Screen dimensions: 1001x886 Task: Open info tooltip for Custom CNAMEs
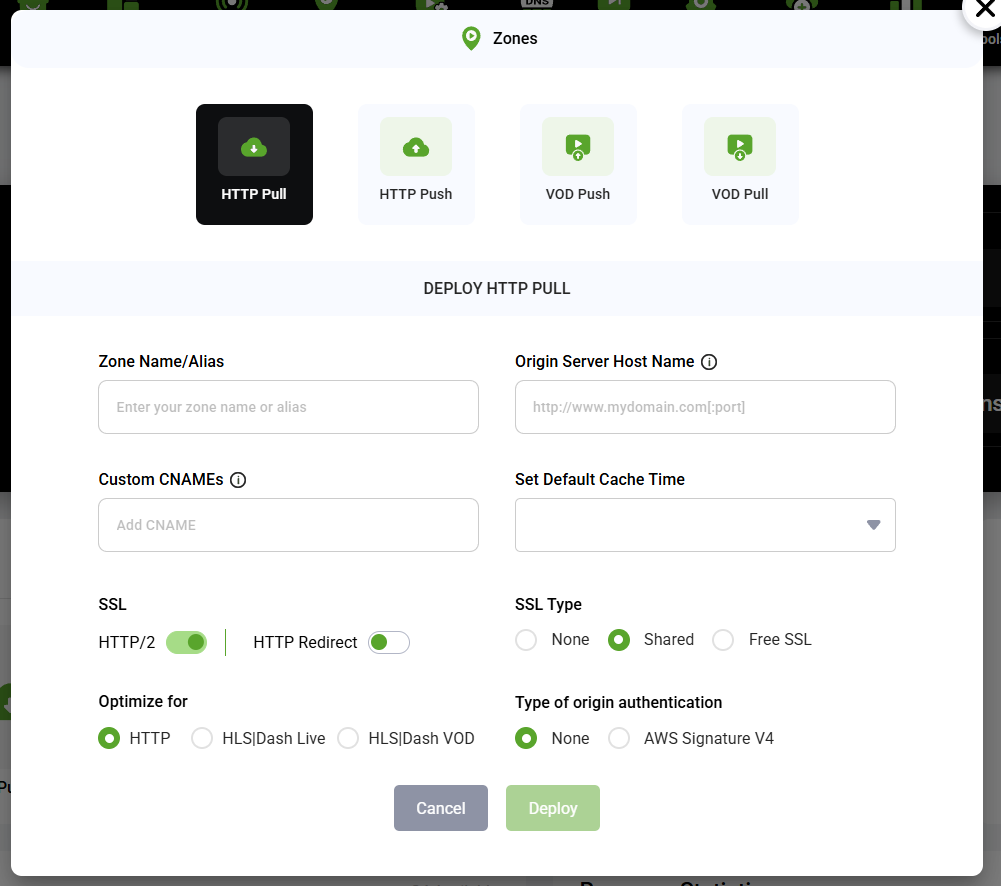click(x=237, y=479)
